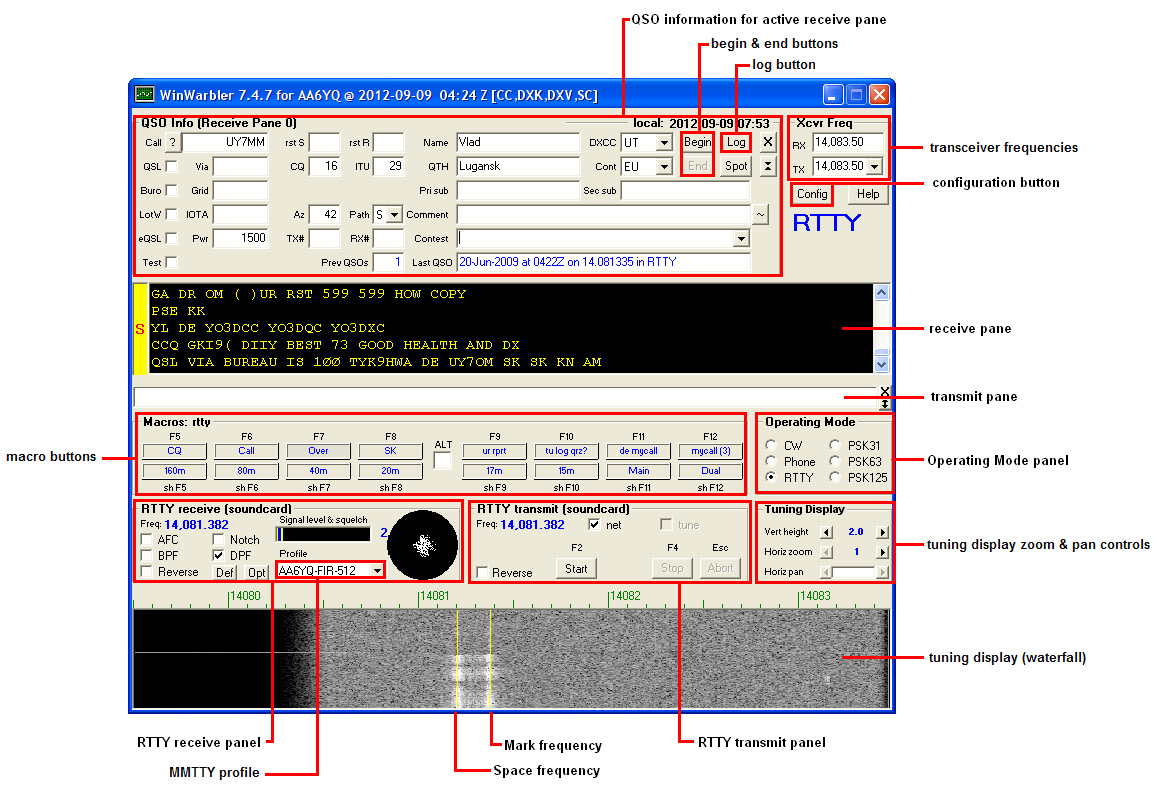Toggle the eQSL checkbox
Screen dimensions: 1163x794
pyautogui.click(x=171, y=238)
